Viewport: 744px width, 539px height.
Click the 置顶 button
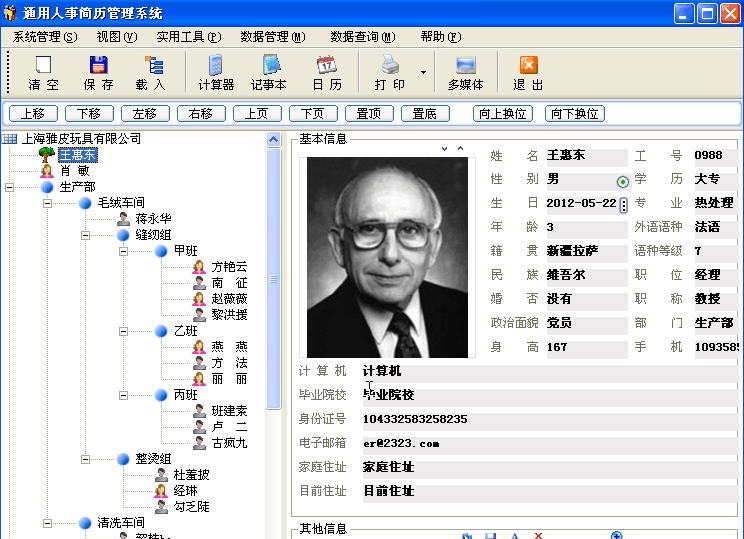click(369, 113)
